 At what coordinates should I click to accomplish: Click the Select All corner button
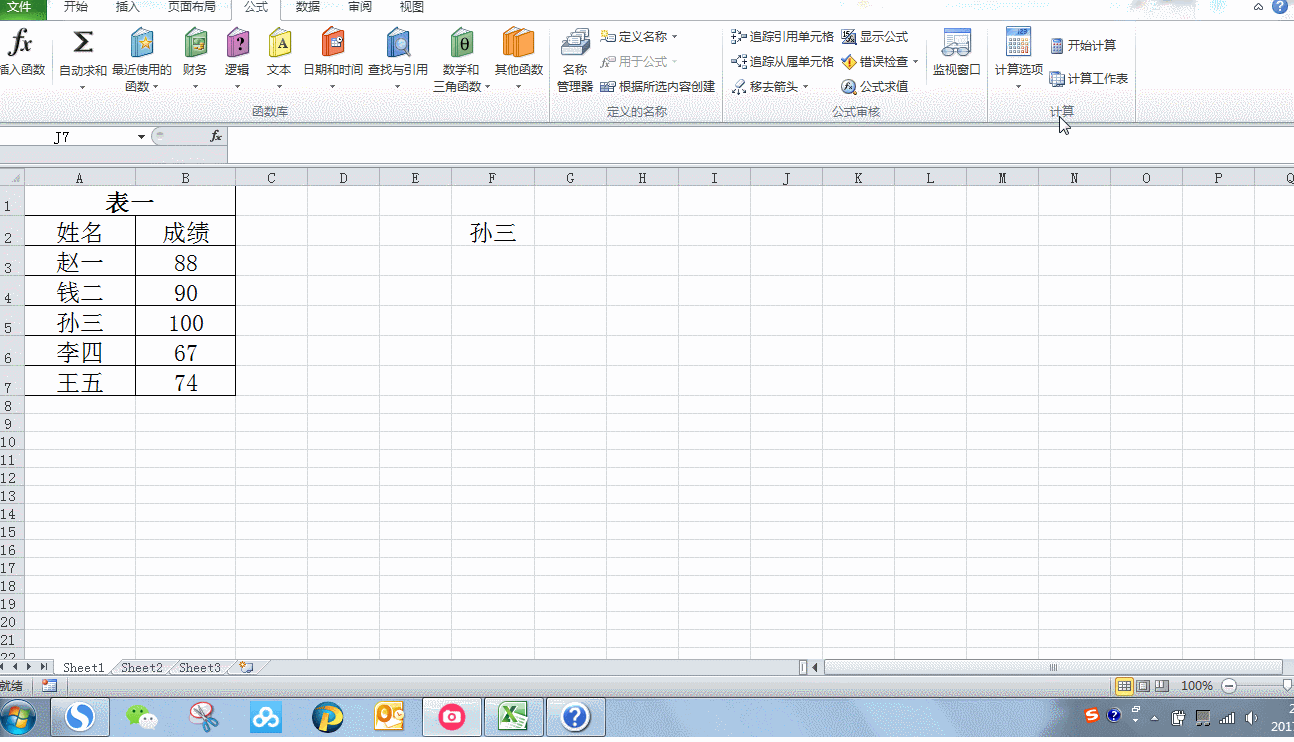pos(12,178)
